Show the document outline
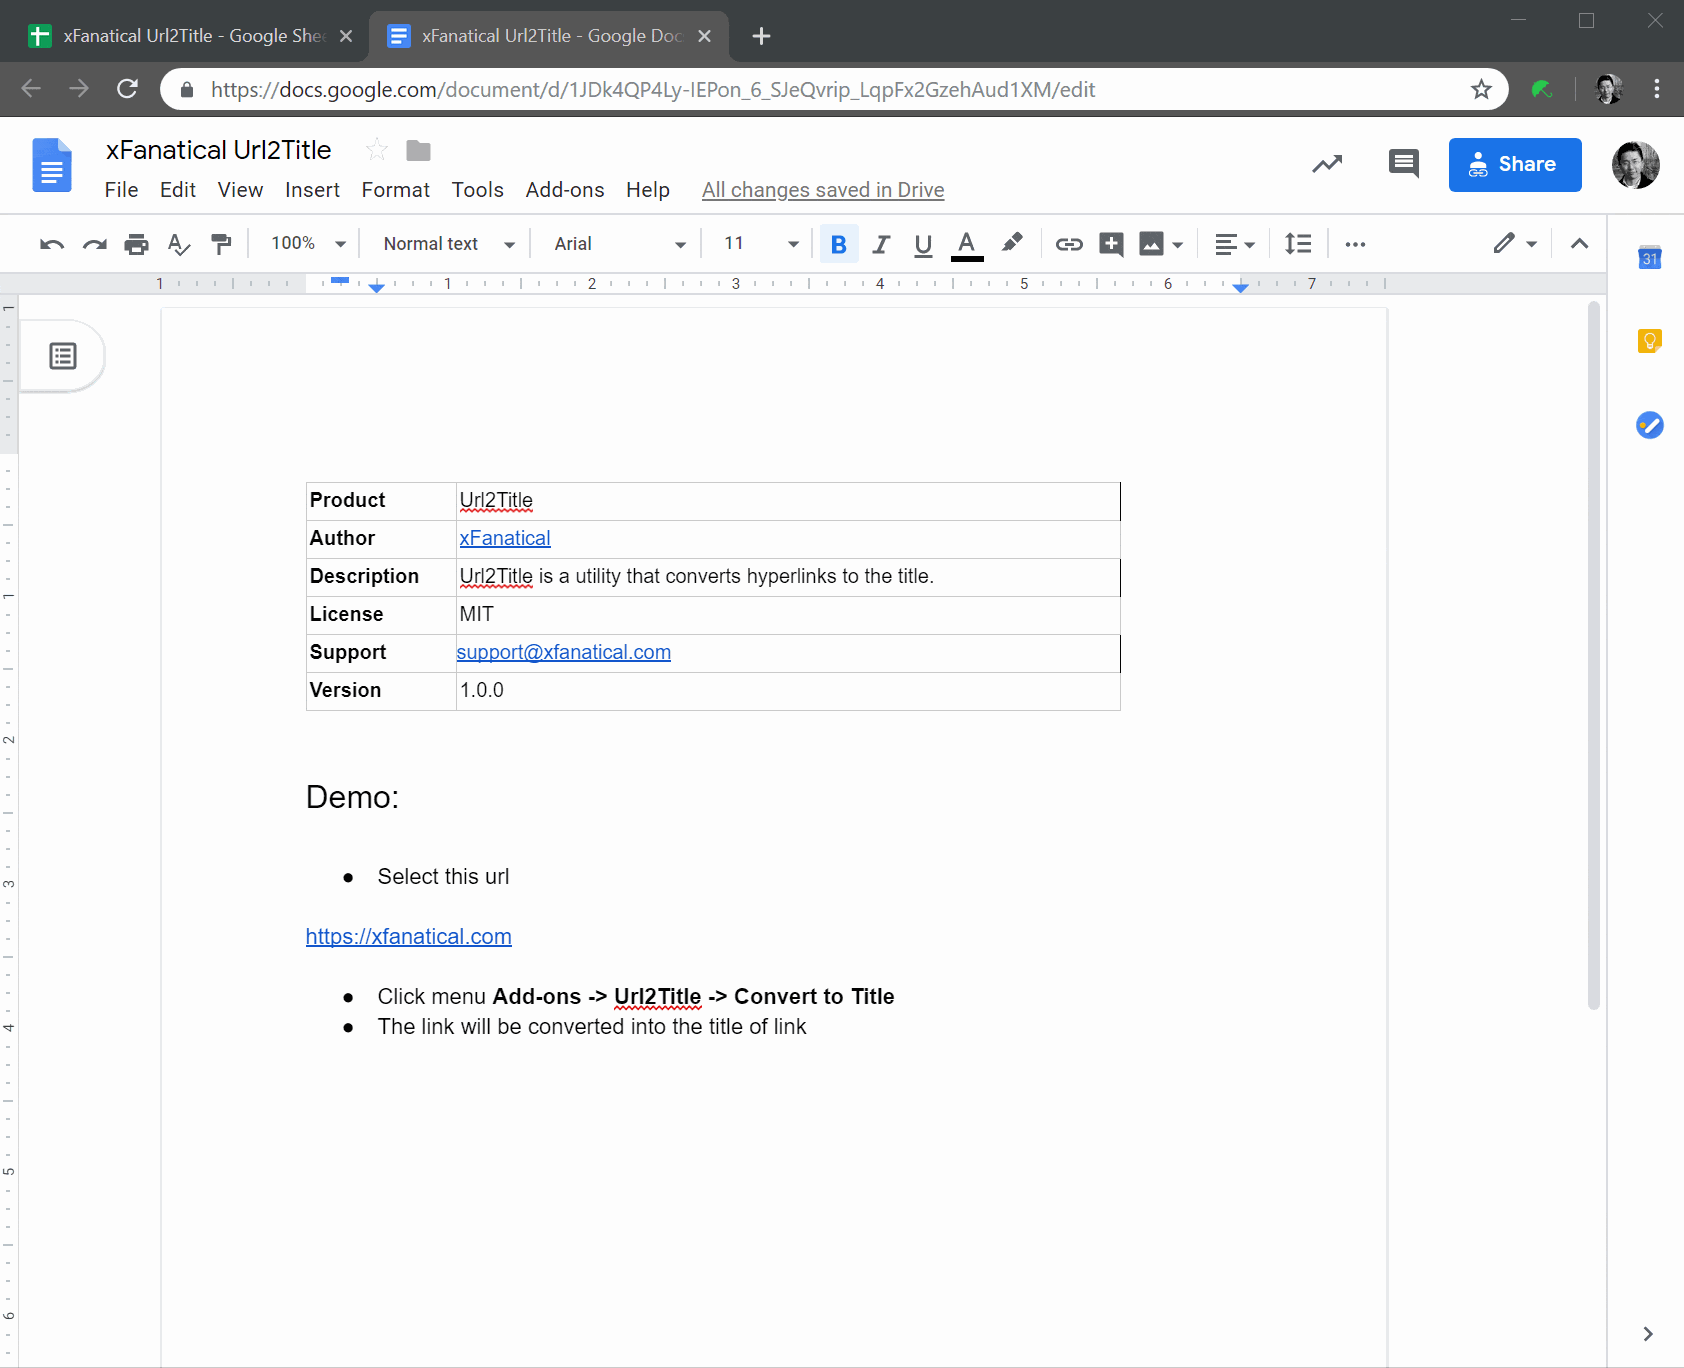This screenshot has height=1368, width=1684. coord(62,355)
